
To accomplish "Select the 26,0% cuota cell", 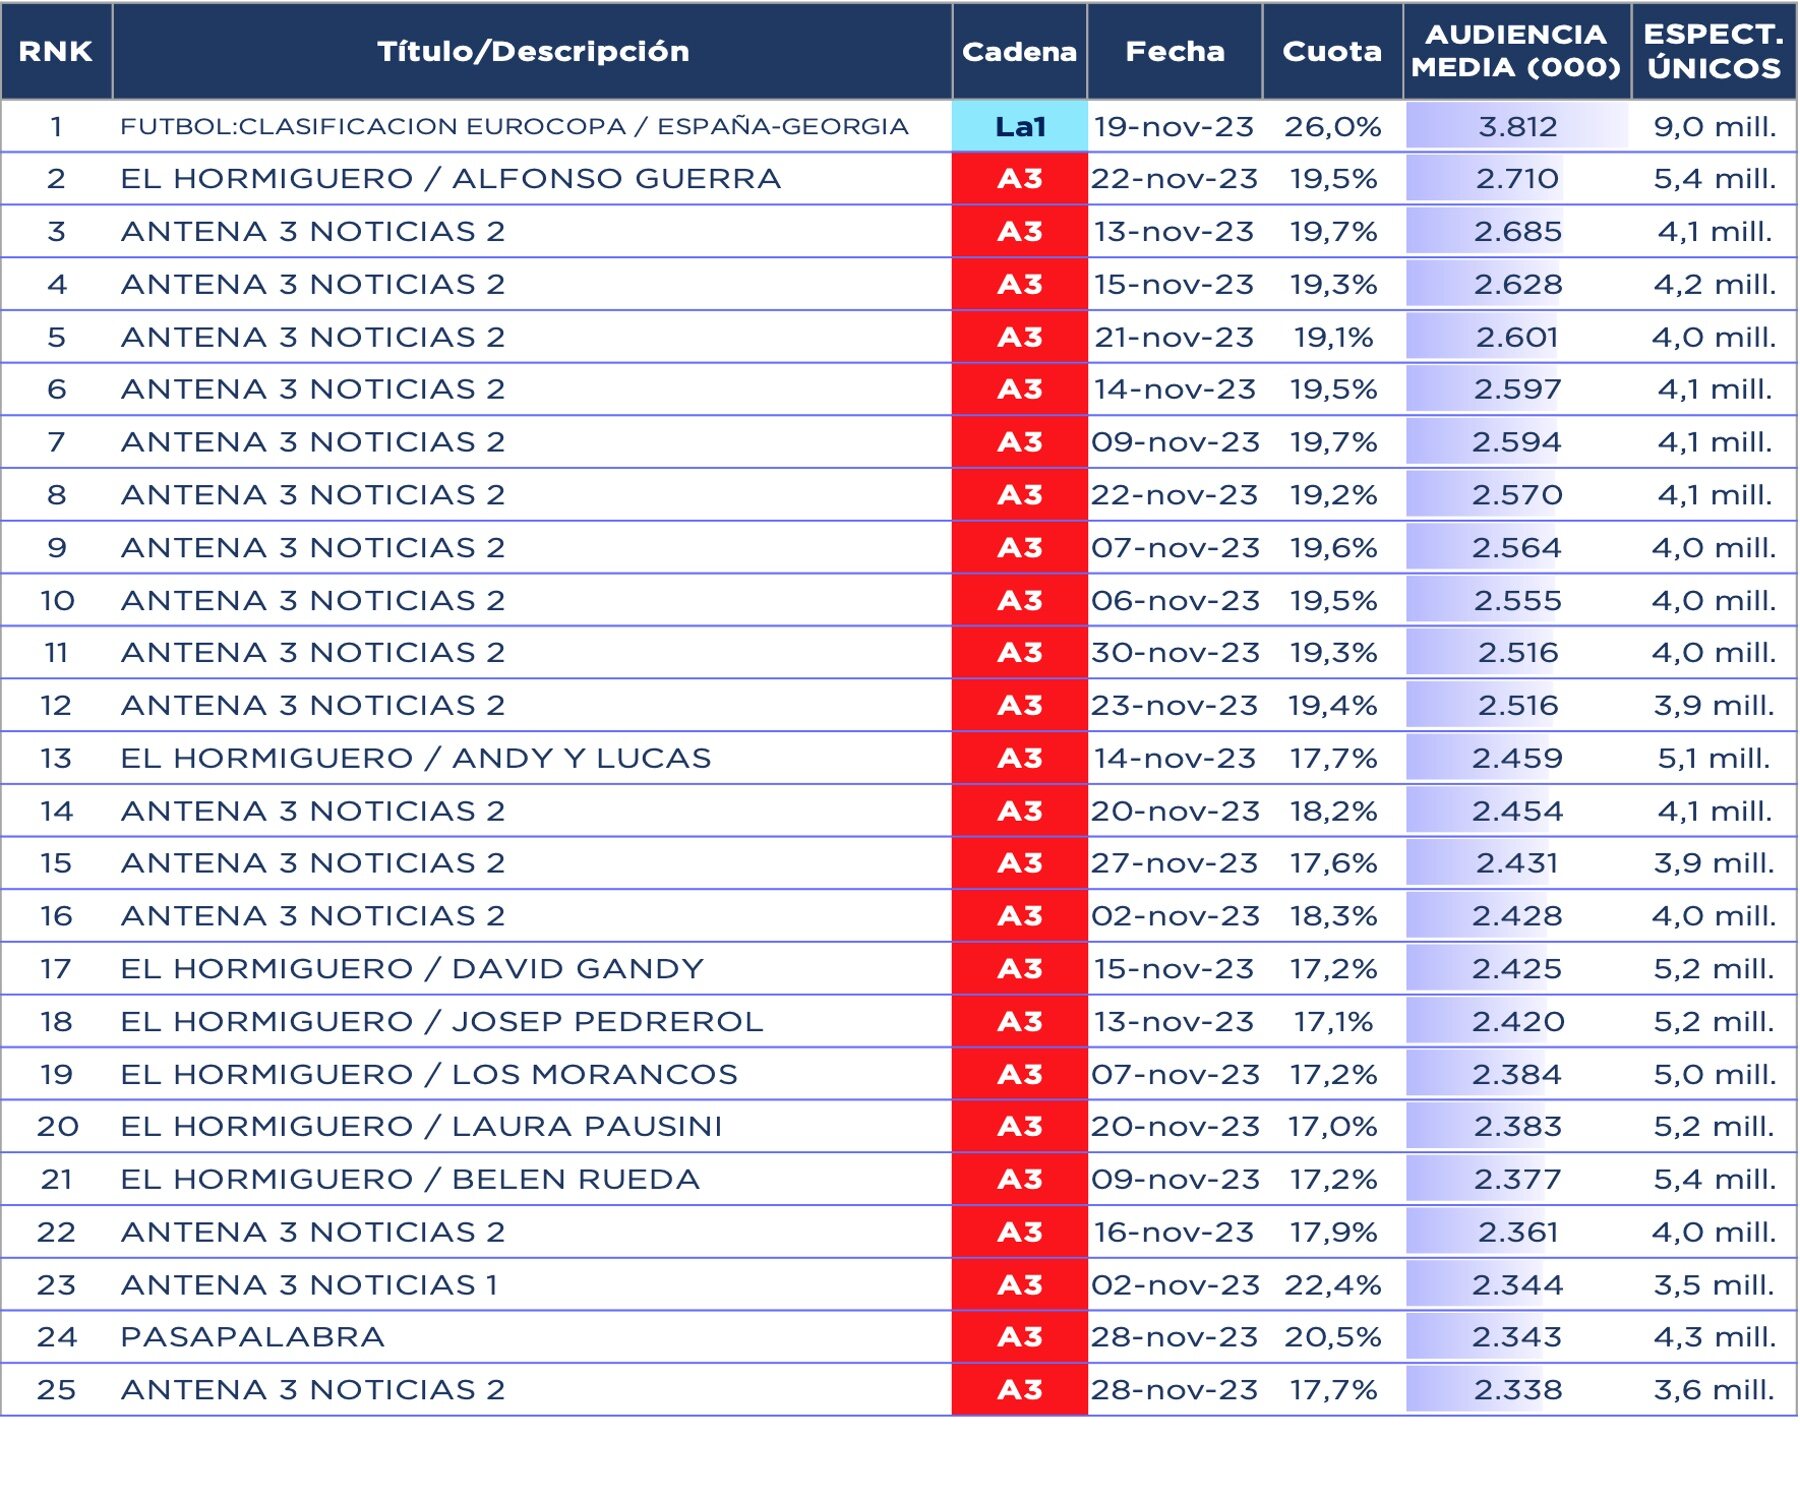I will point(1332,126).
